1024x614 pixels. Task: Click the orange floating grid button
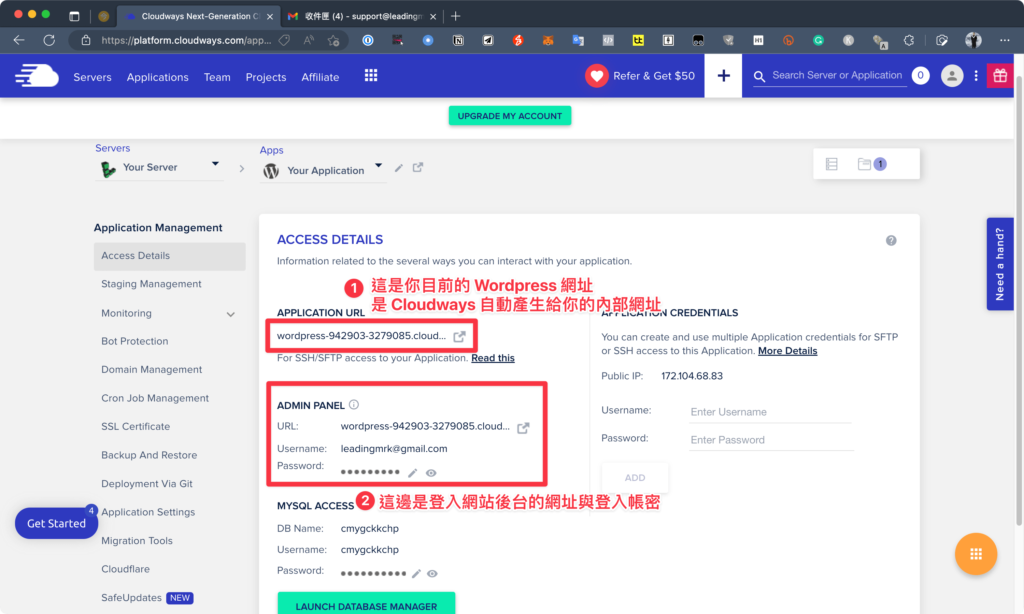pyautogui.click(x=976, y=554)
